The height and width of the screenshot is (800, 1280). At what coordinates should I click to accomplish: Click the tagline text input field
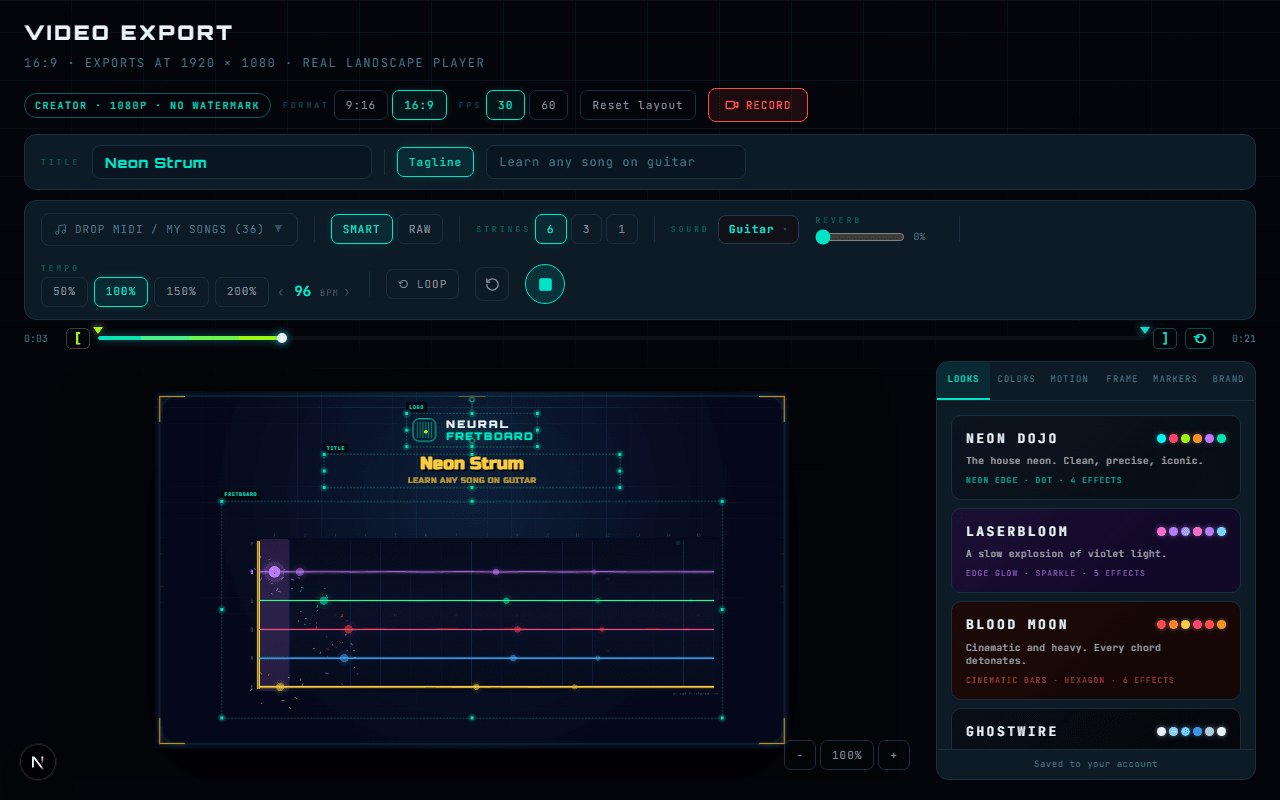coord(616,162)
